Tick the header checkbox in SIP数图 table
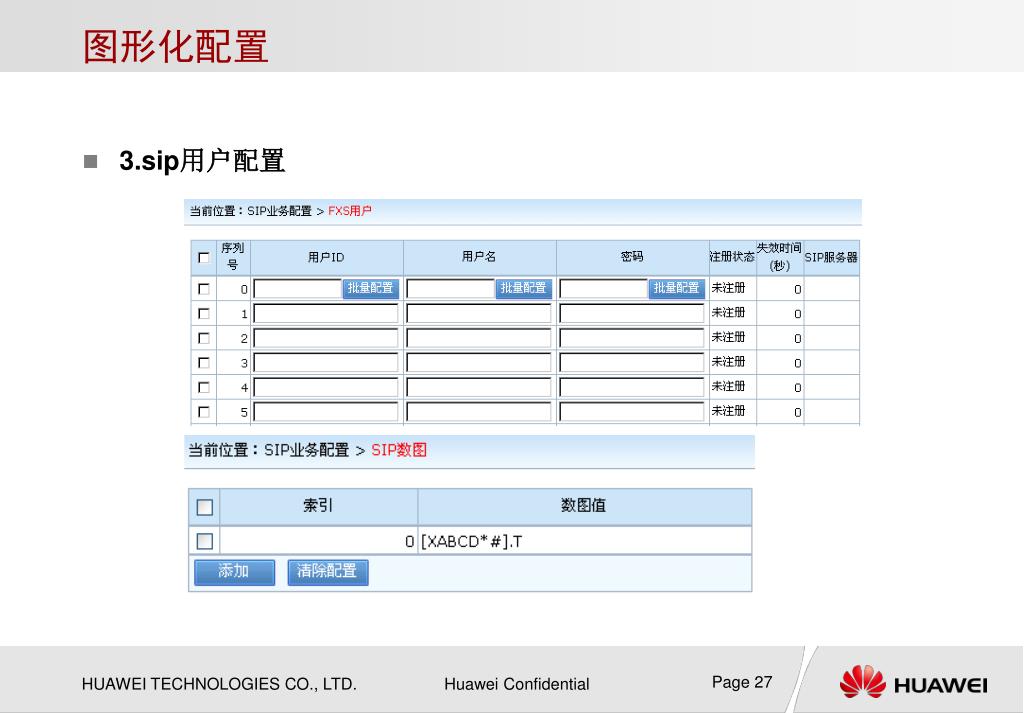The image size is (1024, 713). click(204, 507)
